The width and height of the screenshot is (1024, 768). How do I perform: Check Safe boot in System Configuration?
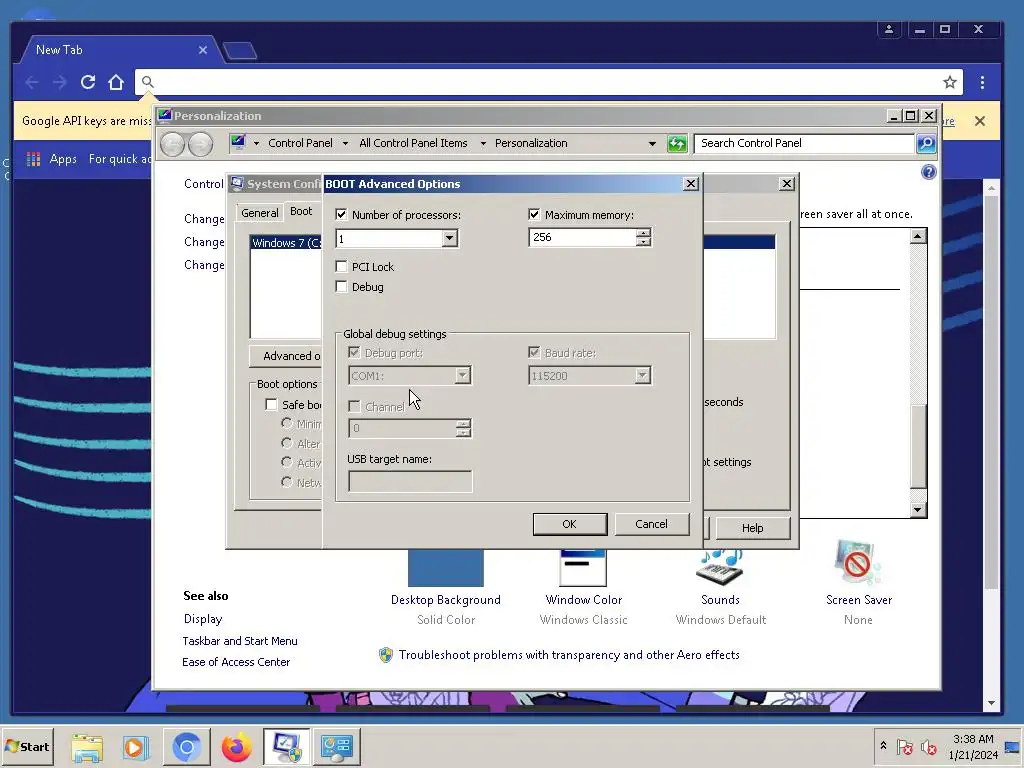click(x=271, y=405)
